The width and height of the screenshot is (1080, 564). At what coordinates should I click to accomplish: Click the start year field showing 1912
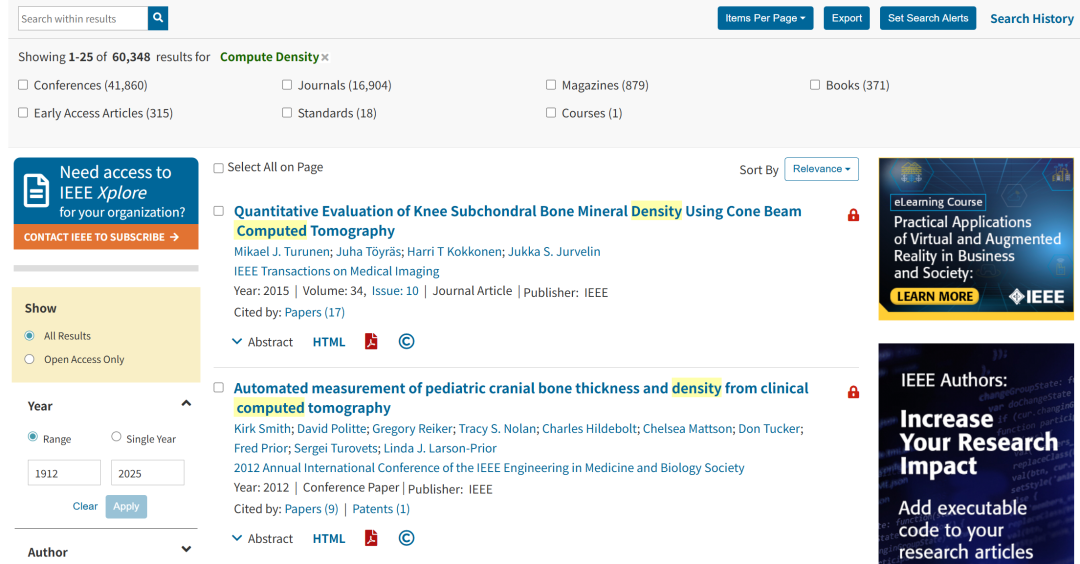coord(64,473)
